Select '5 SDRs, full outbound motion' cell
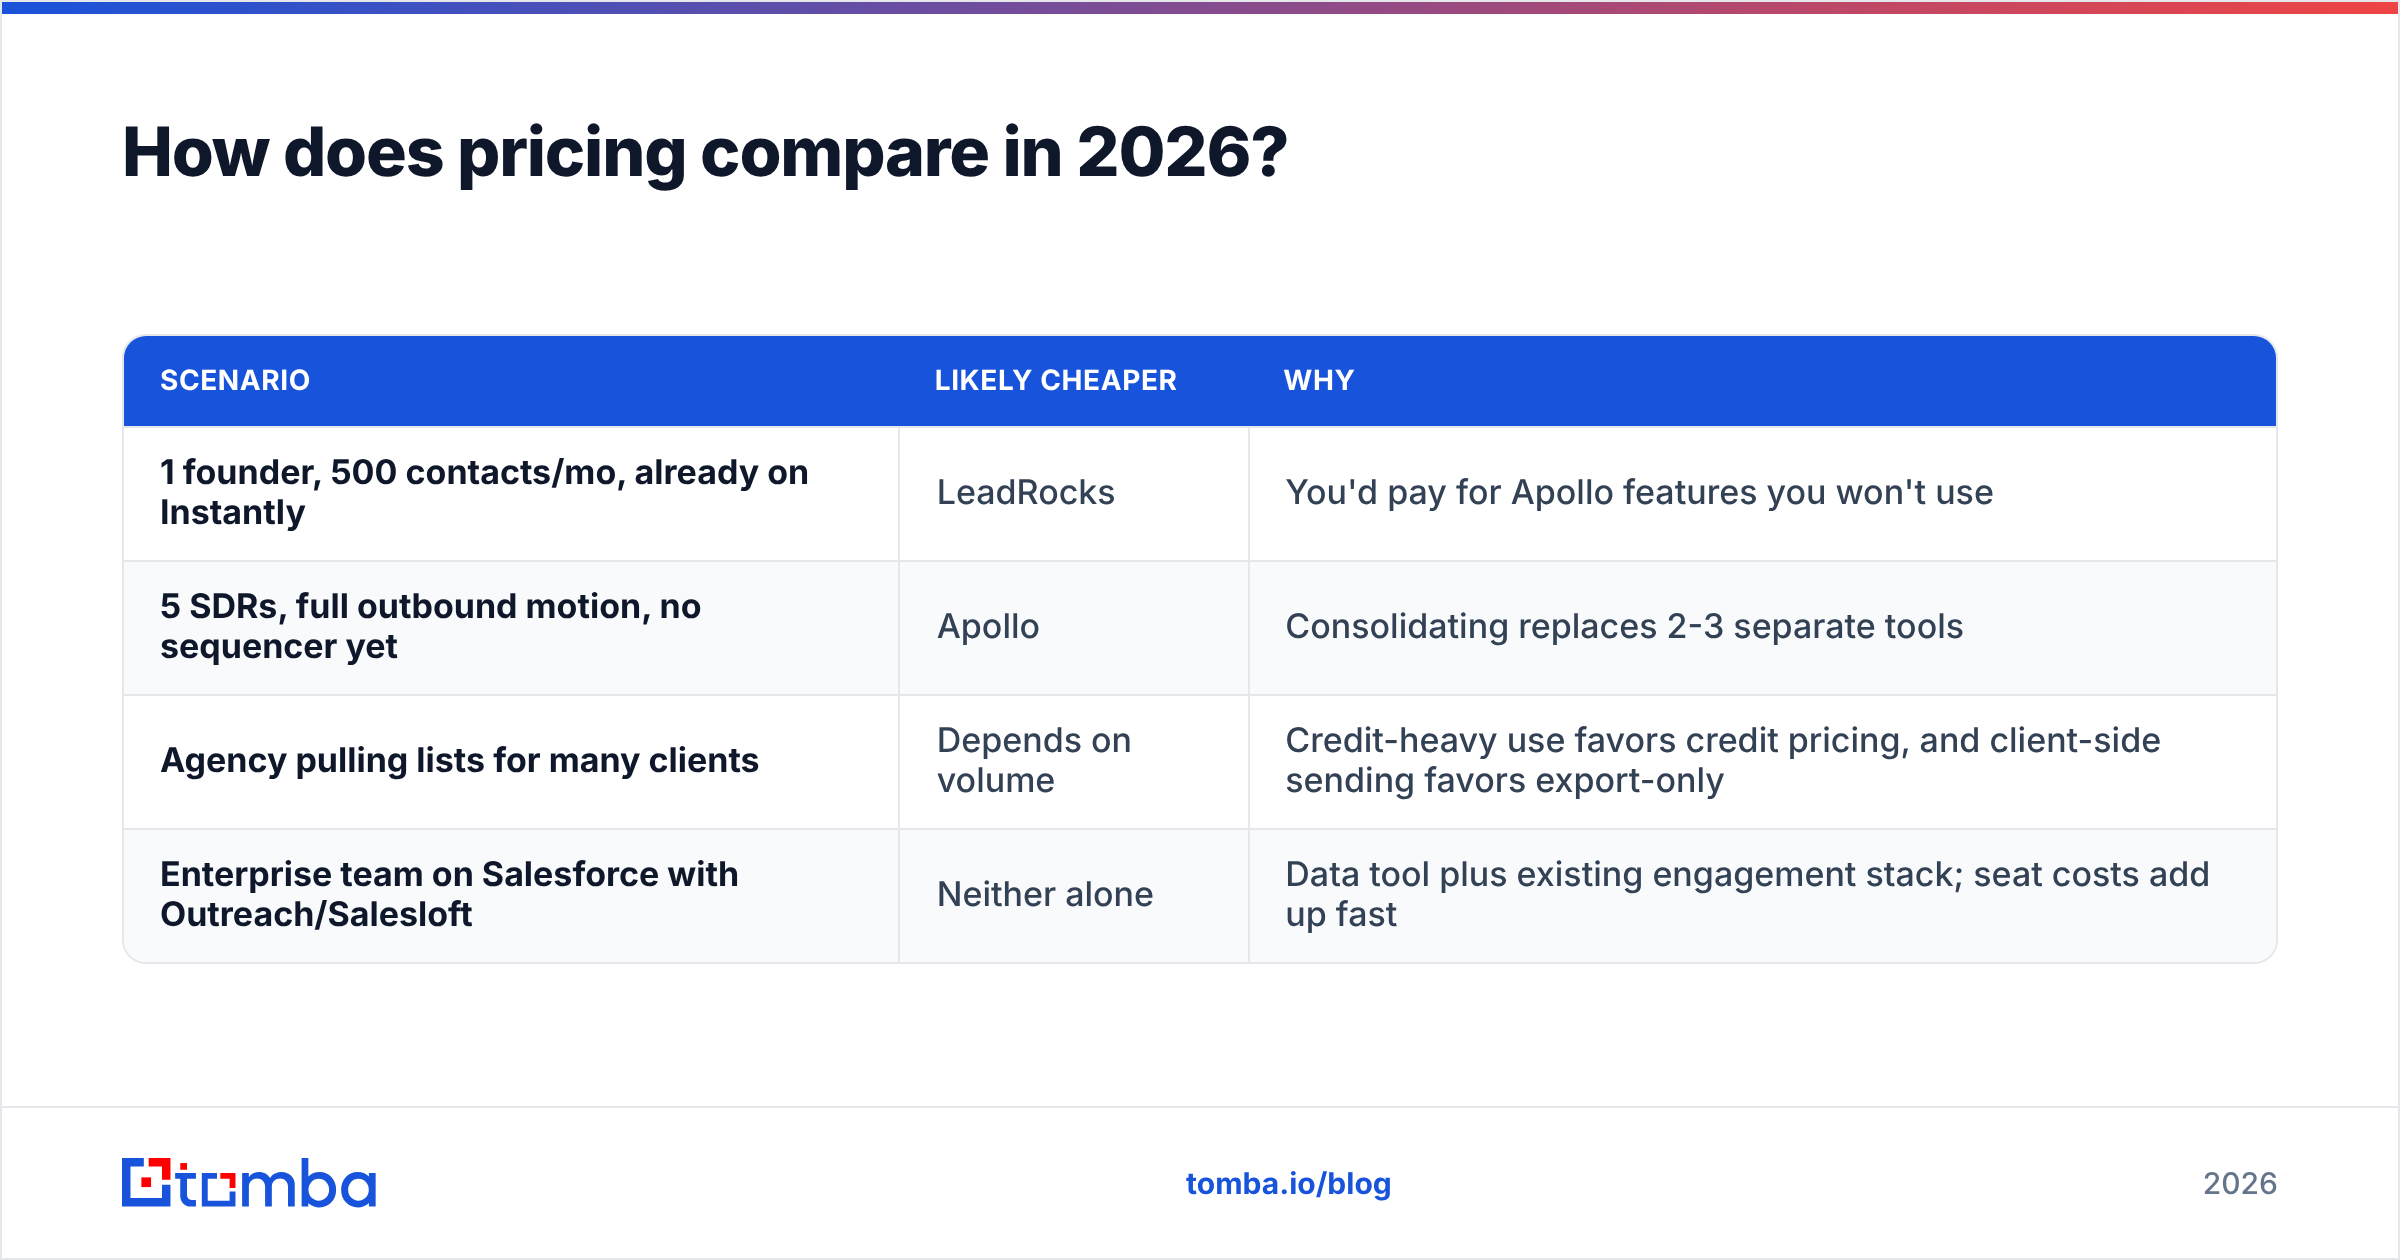 tap(511, 627)
